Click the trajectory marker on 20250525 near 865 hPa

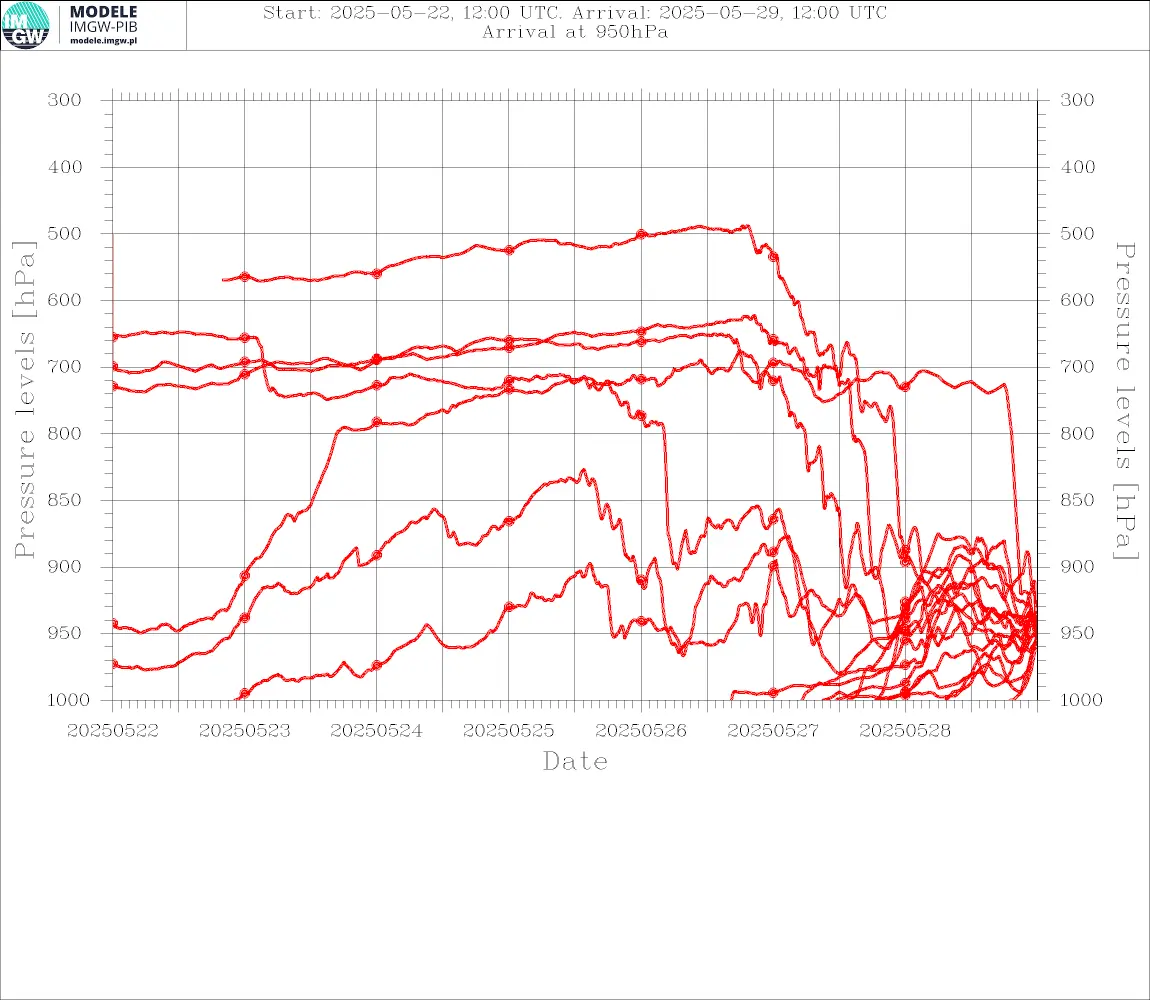509,521
